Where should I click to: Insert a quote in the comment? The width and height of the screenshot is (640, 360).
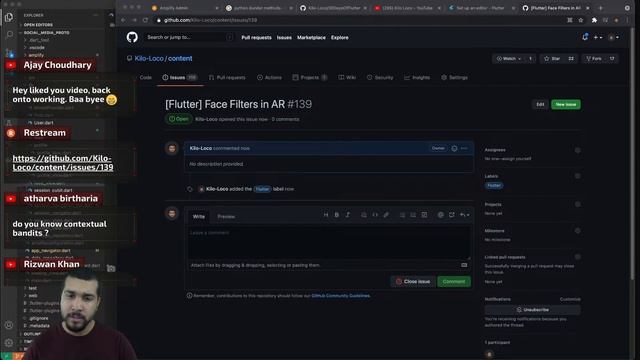(x=364, y=215)
